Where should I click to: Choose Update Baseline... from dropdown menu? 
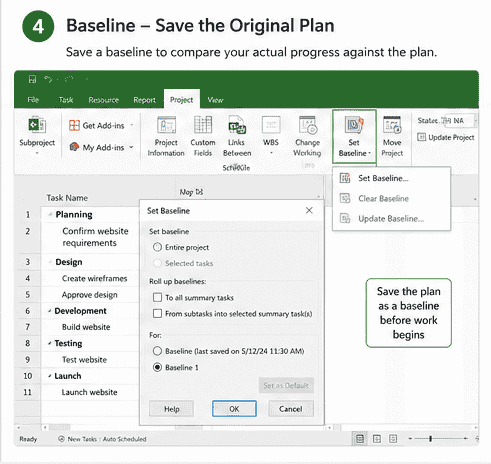click(x=391, y=219)
